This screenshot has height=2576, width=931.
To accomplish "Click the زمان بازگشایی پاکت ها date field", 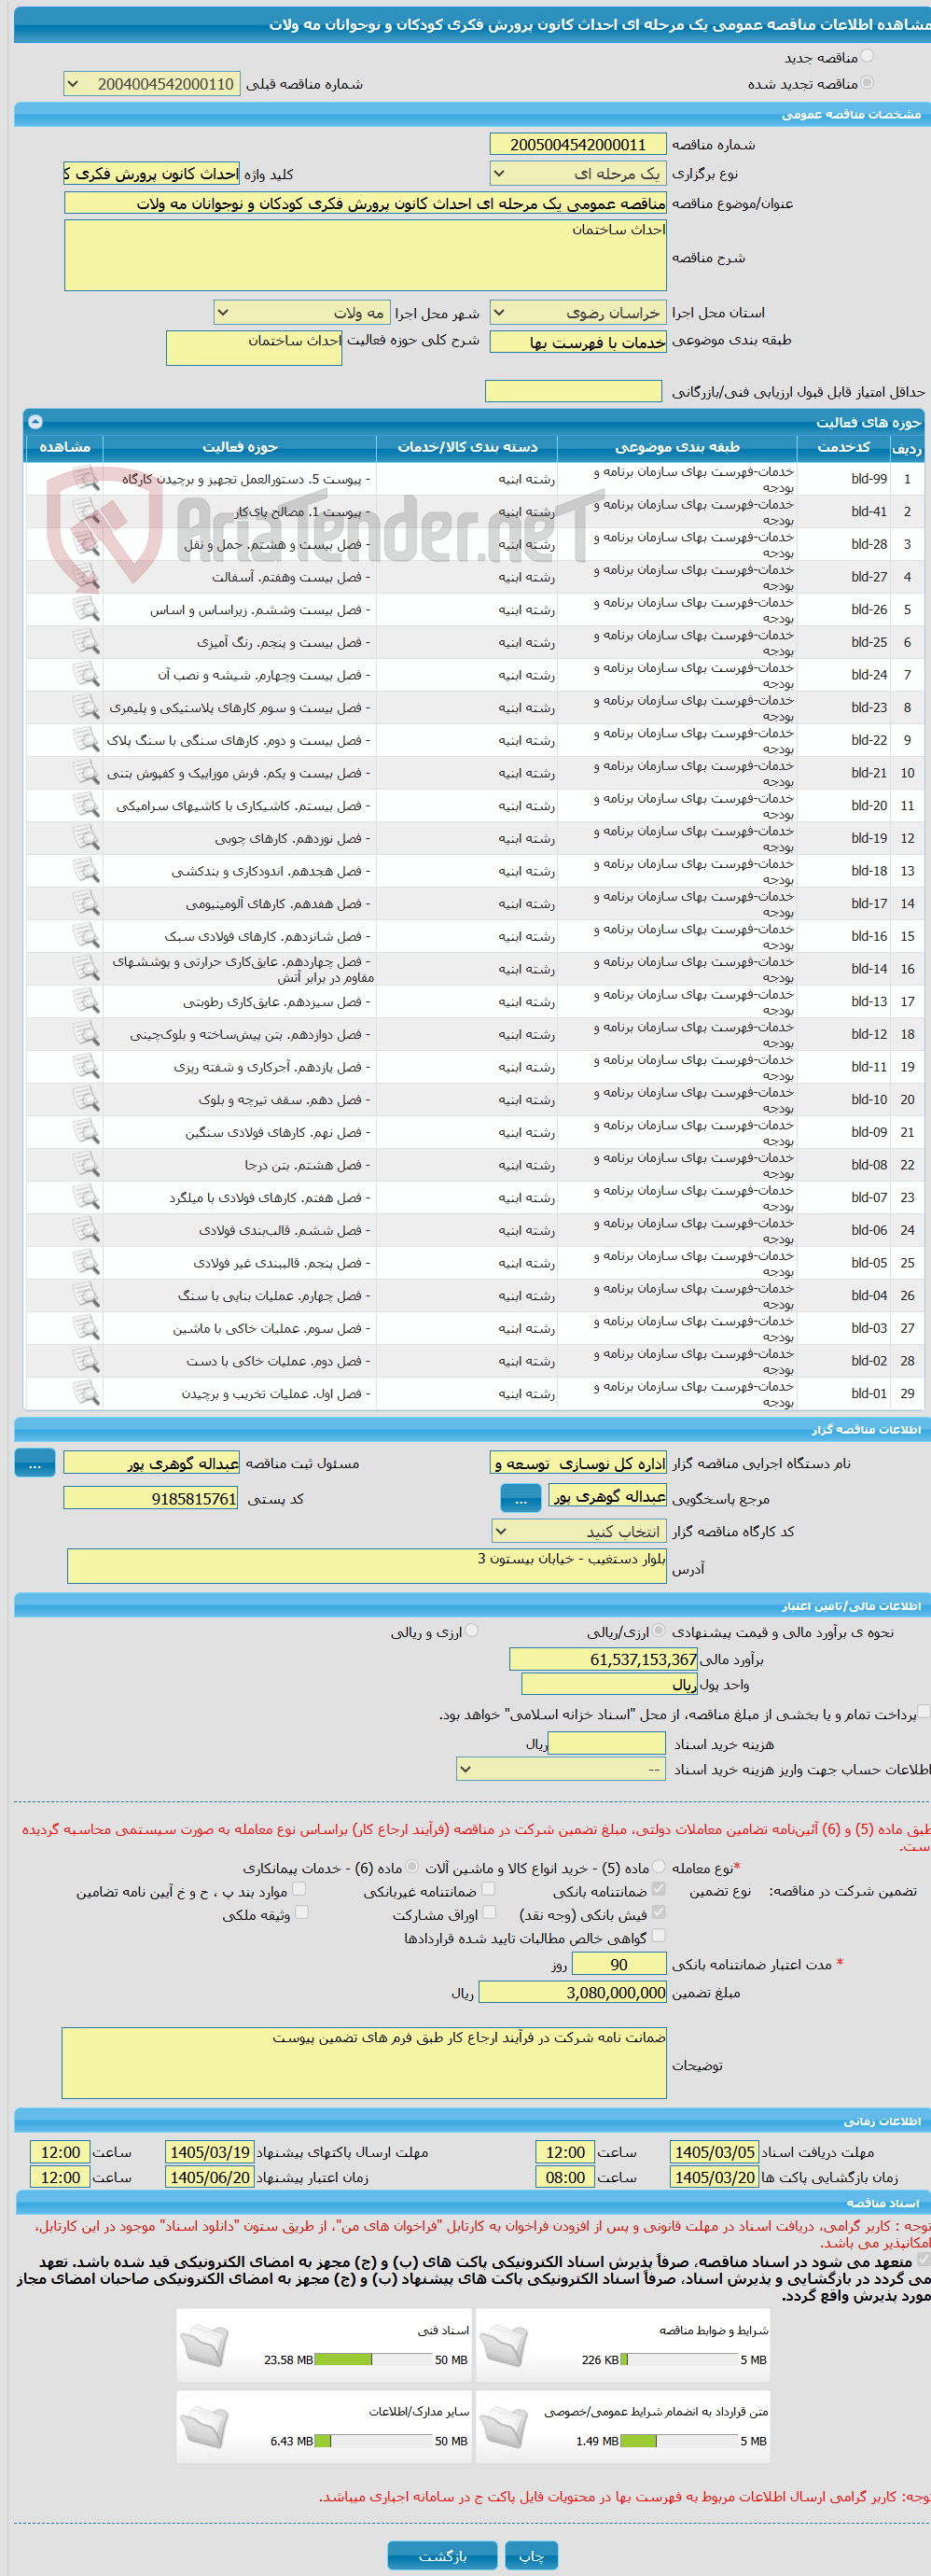I will [715, 2177].
